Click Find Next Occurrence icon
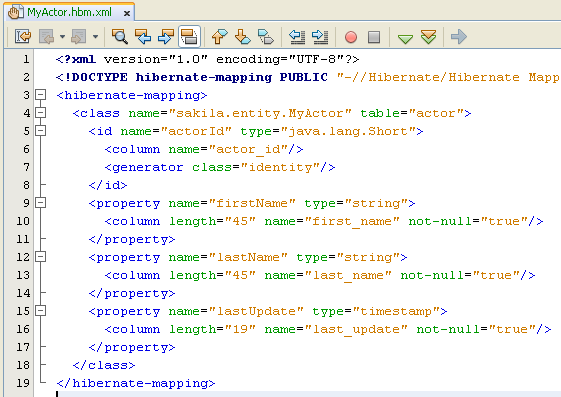 point(166,36)
